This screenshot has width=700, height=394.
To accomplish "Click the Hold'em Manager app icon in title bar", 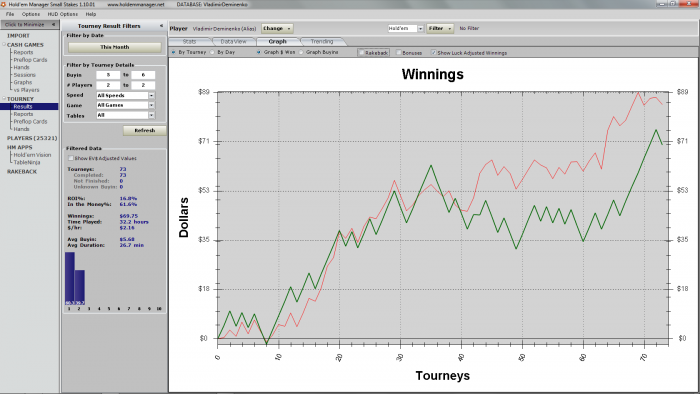I will click(4, 4).
